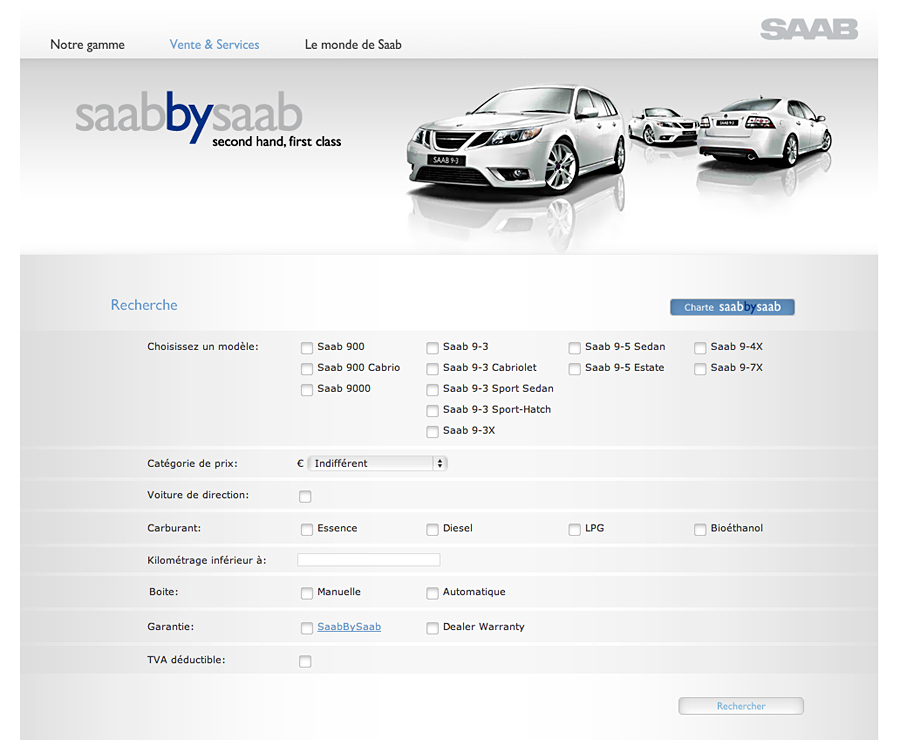Click the saabbysaab banner logo
This screenshot has width=900, height=740.
click(188, 118)
